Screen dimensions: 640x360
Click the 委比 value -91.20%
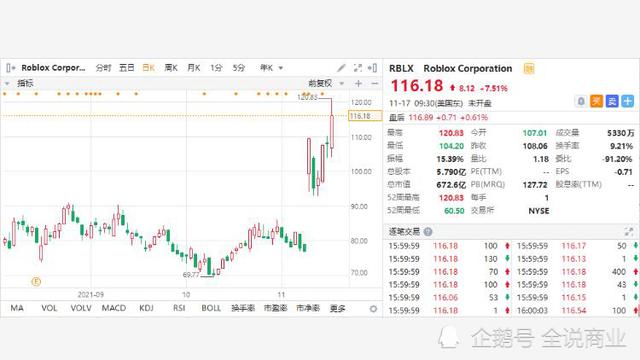(618, 159)
